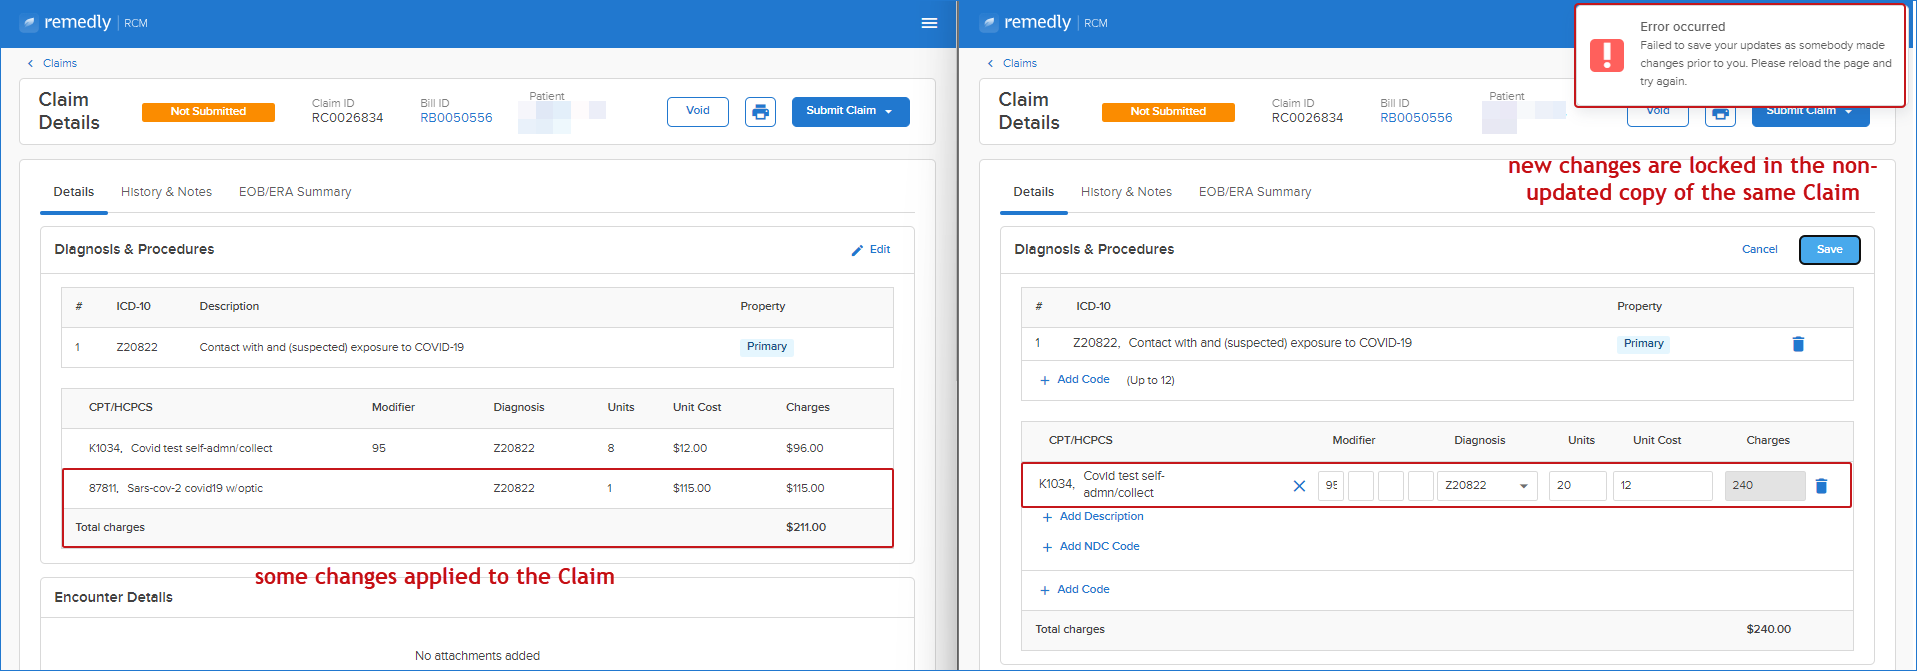
Task: Click the print icon in left claim header
Action: [x=760, y=111]
